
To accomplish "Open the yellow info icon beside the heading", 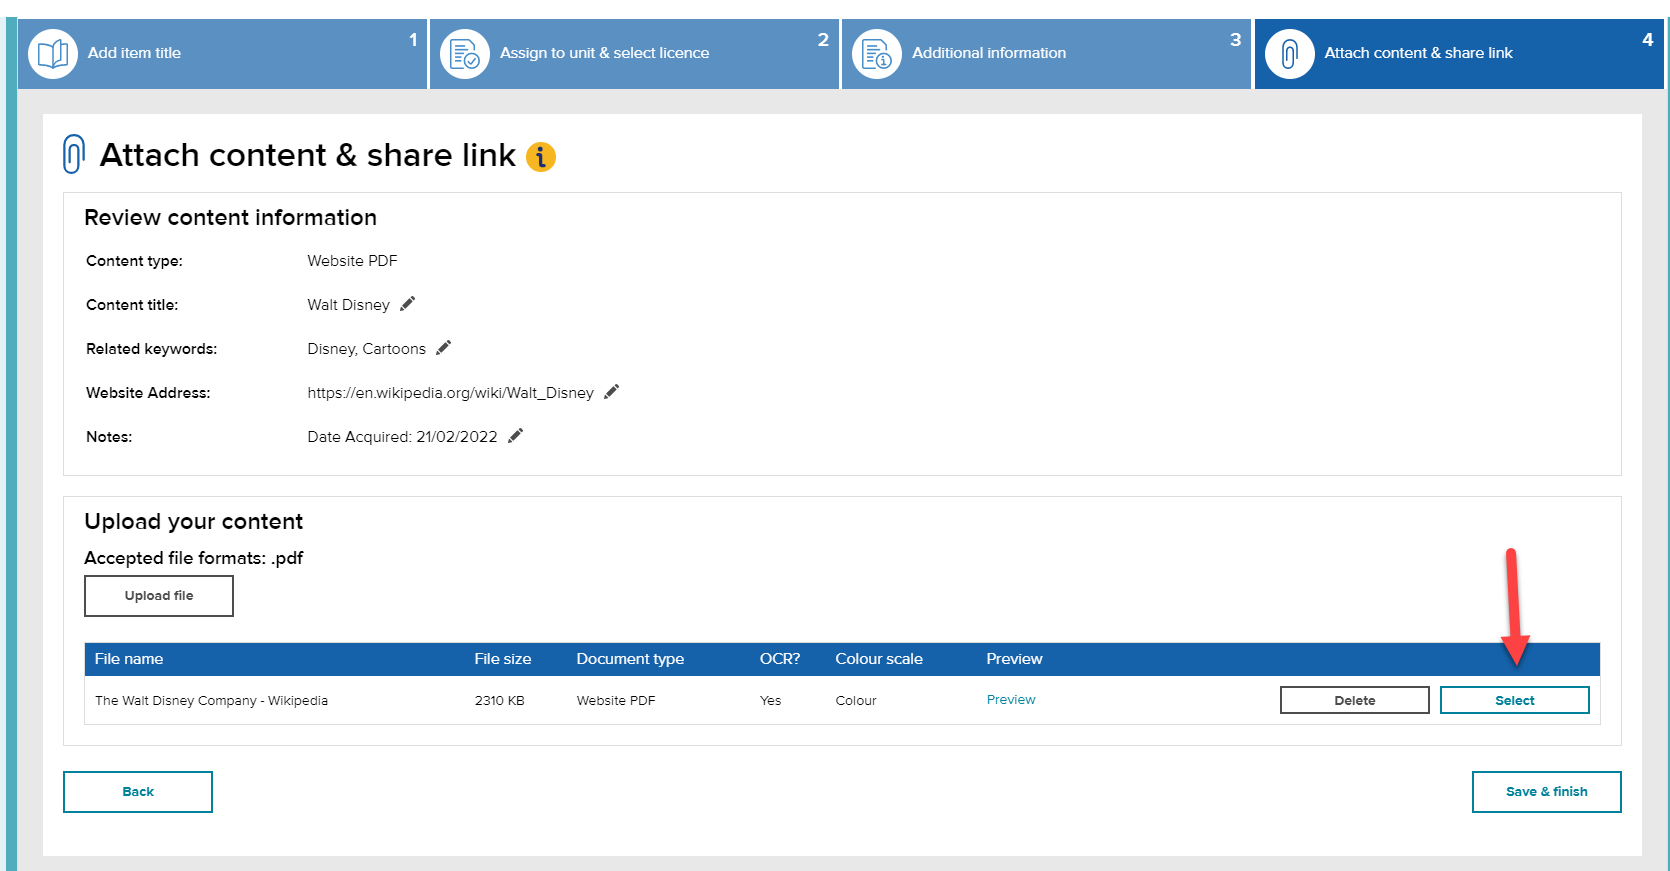I will (541, 157).
